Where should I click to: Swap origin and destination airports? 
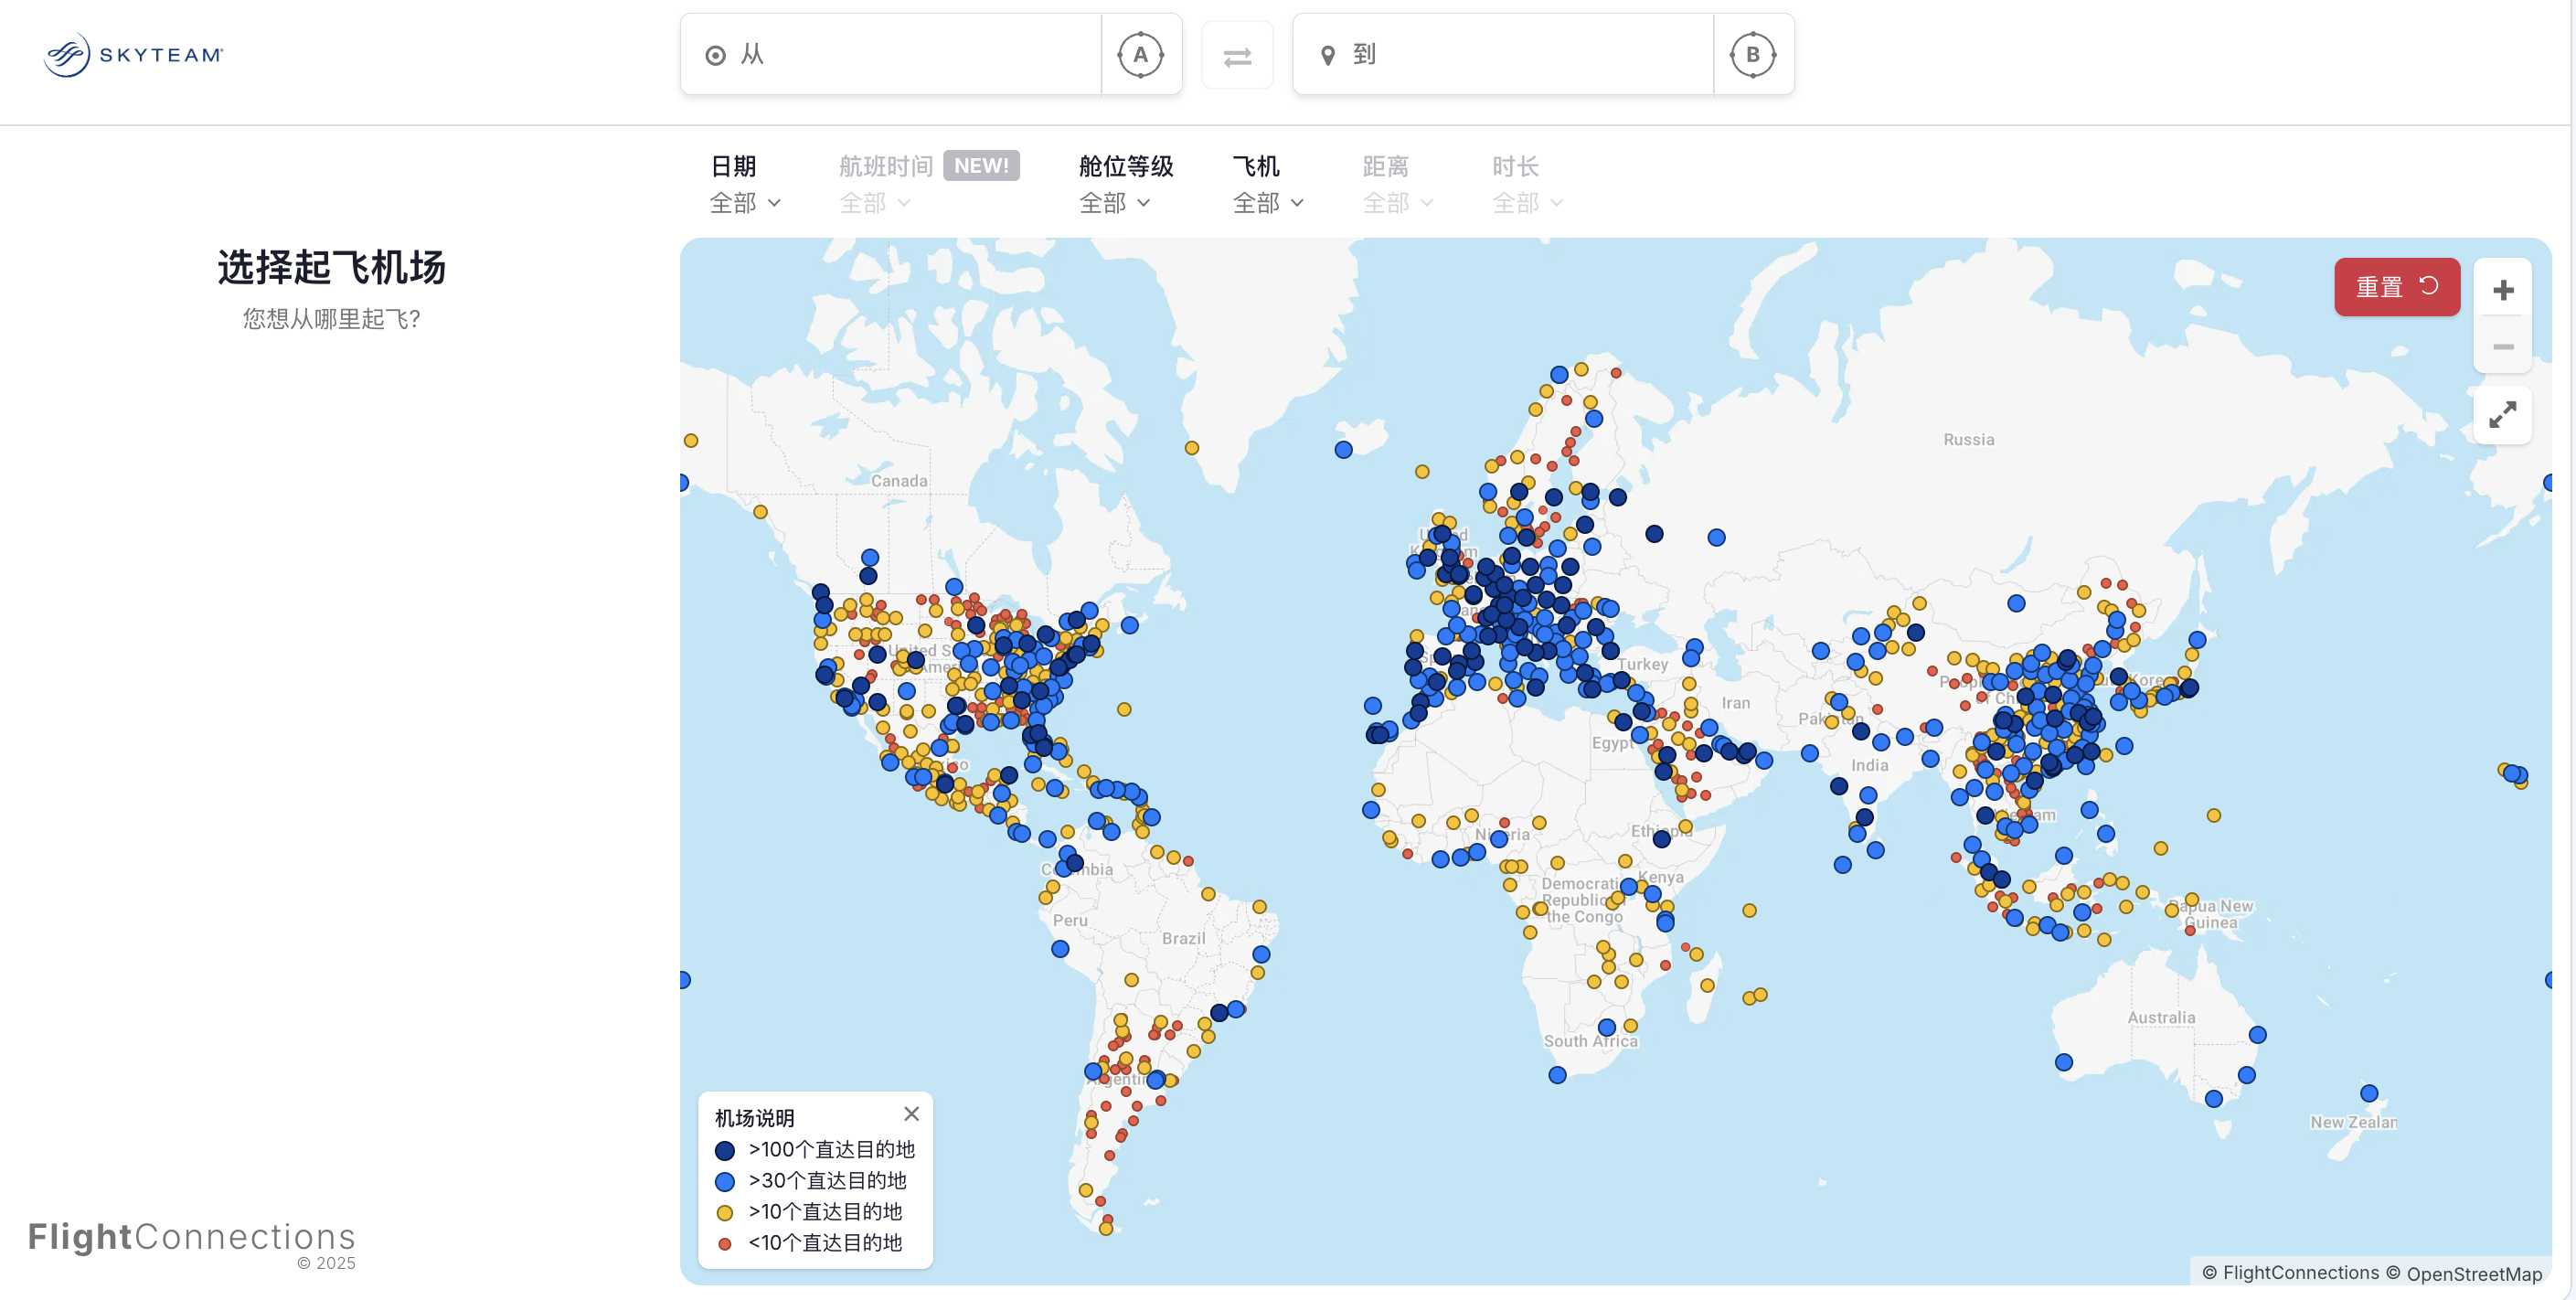coord(1237,56)
